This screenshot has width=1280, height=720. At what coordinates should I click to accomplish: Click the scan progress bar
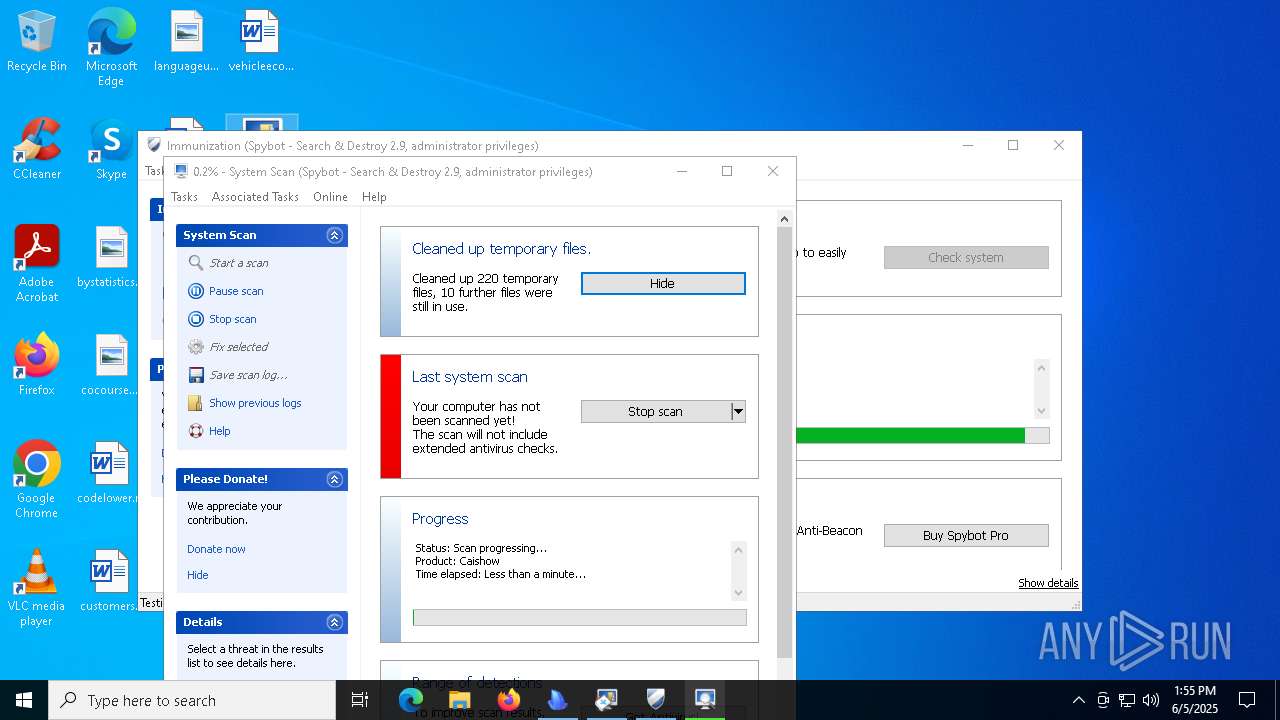(x=579, y=618)
